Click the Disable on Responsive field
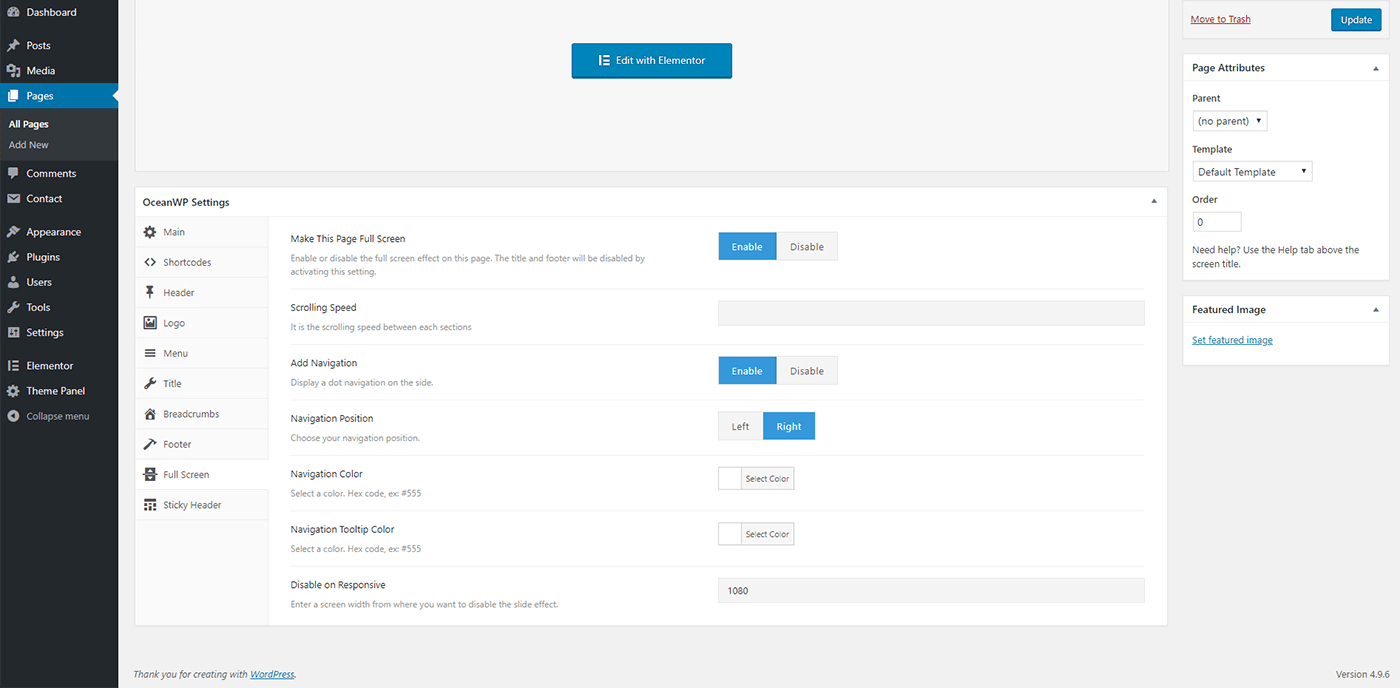Screen dimensions: 1400x688 931,590
